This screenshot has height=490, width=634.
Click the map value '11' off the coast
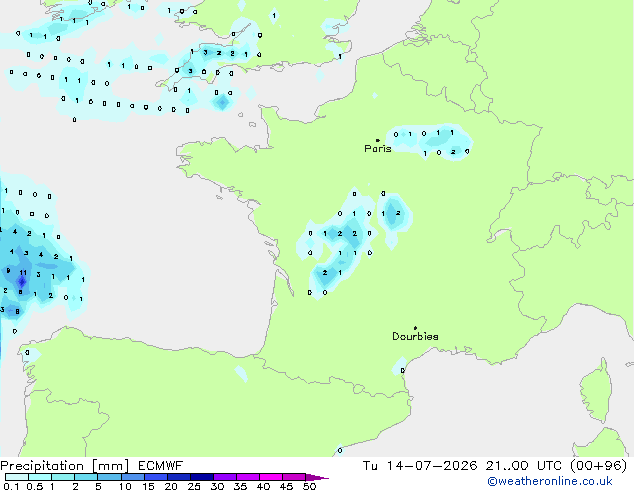coord(23,272)
